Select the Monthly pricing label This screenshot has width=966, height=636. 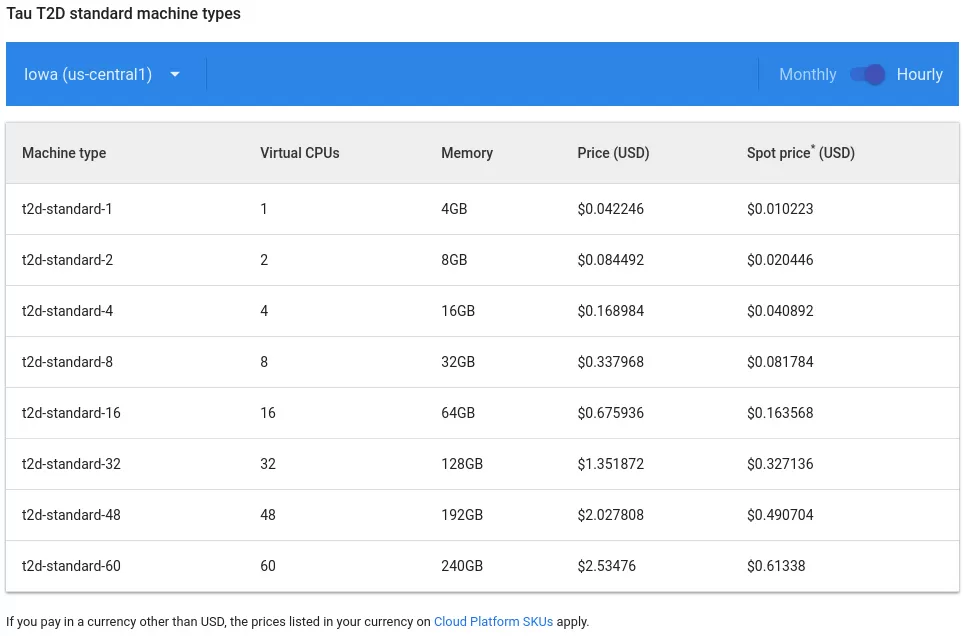click(x=807, y=75)
